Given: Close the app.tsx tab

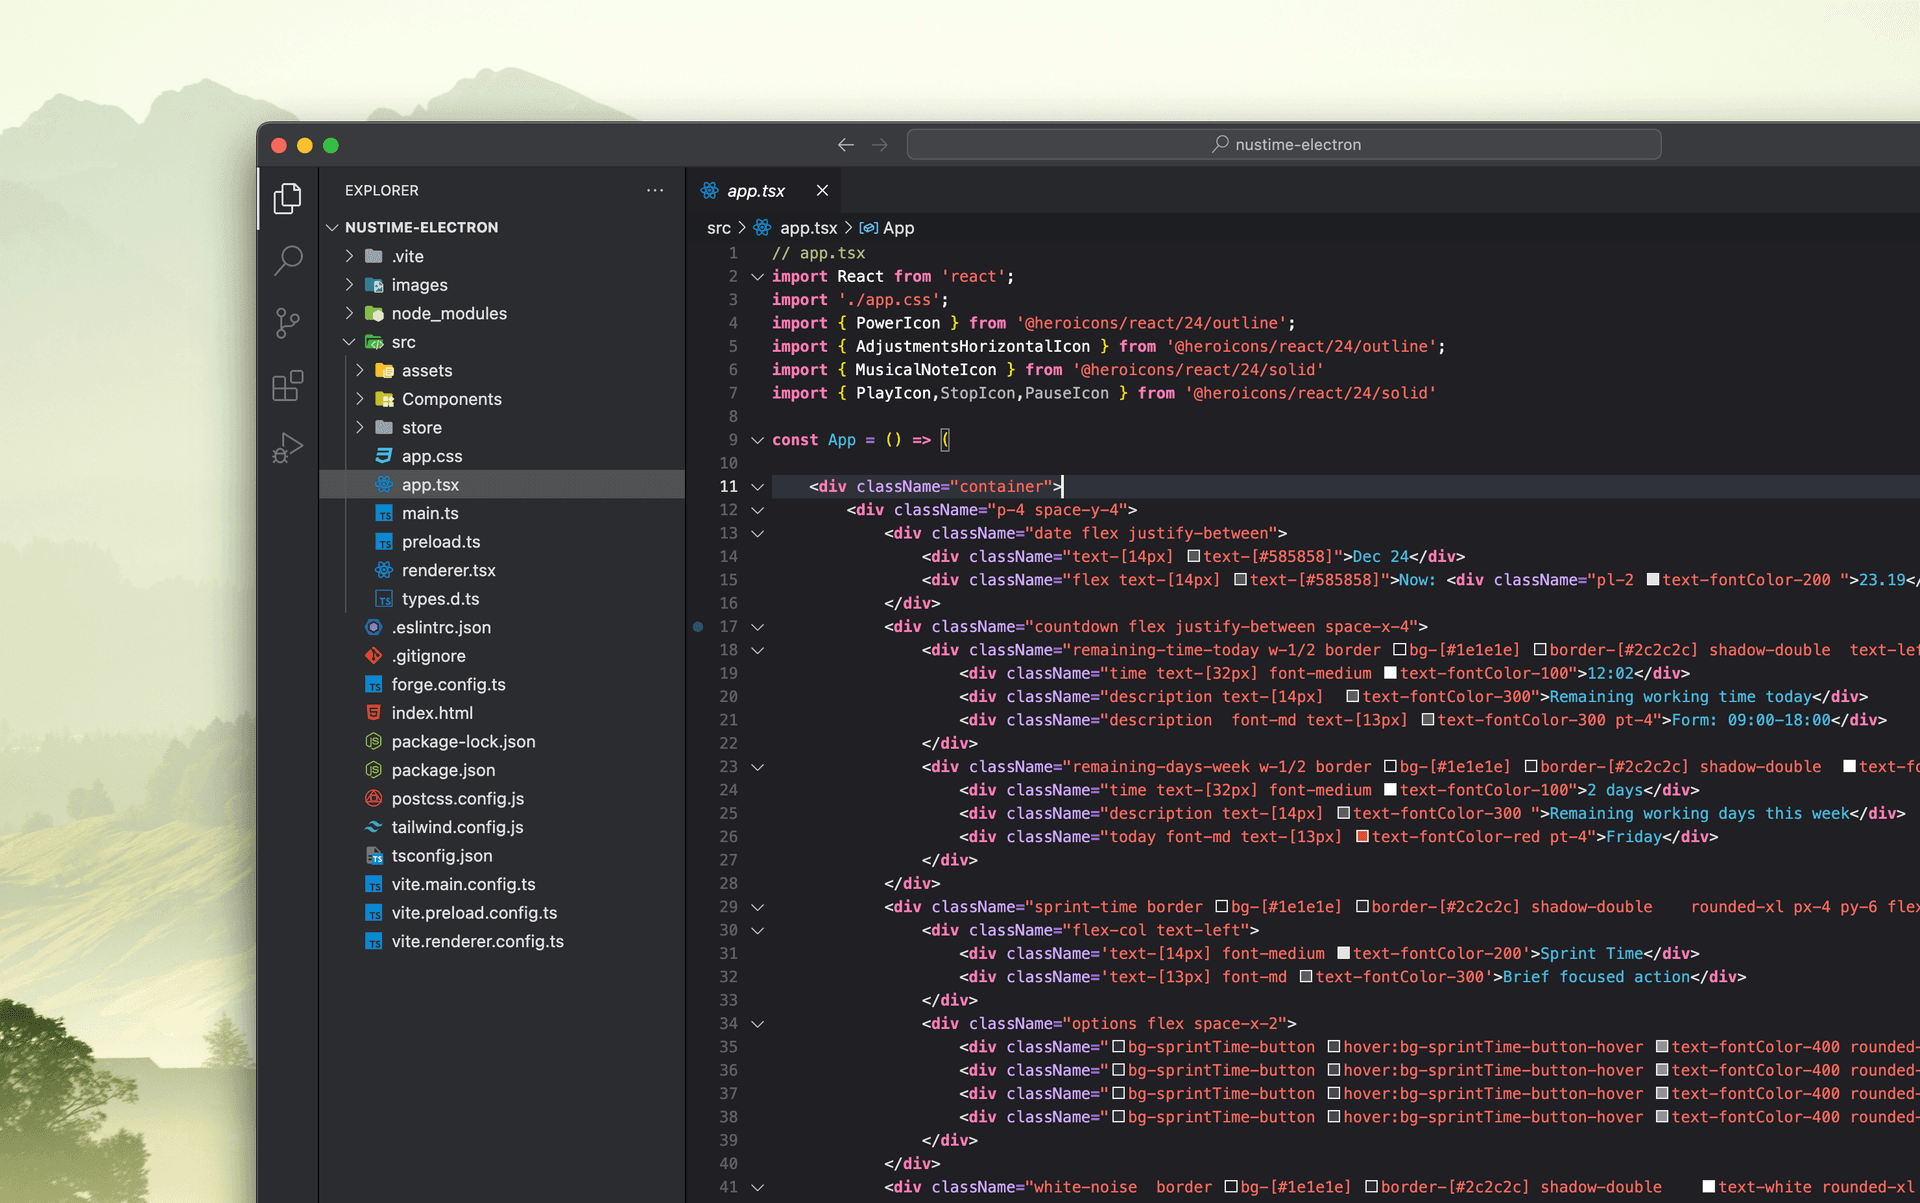Looking at the screenshot, I should point(822,191).
